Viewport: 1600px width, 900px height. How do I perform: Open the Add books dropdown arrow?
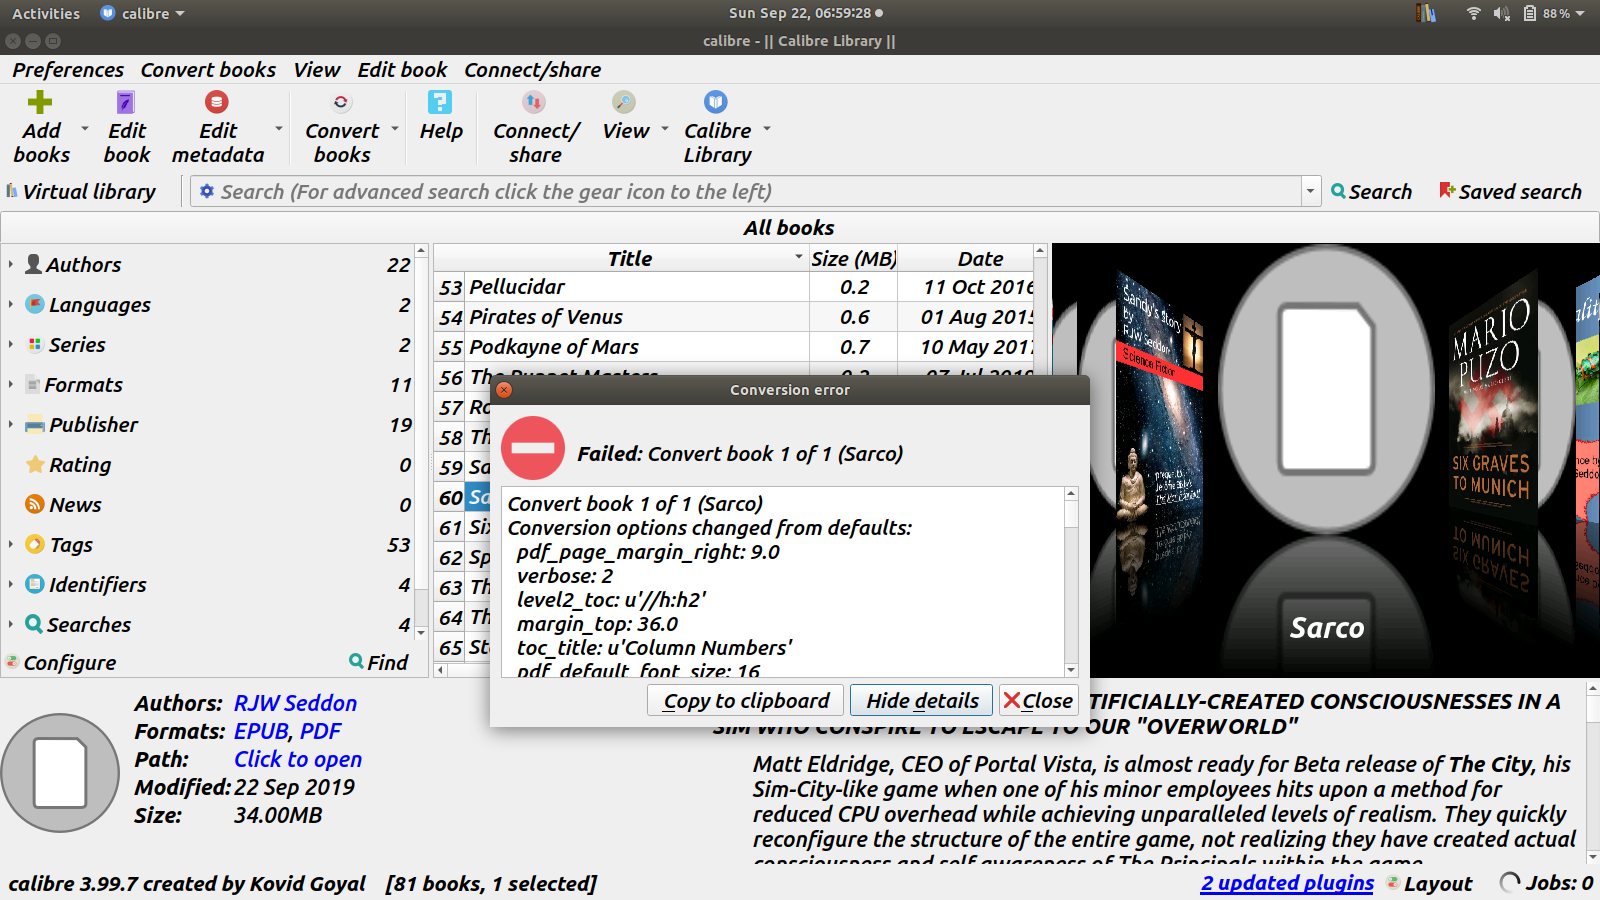[84, 129]
